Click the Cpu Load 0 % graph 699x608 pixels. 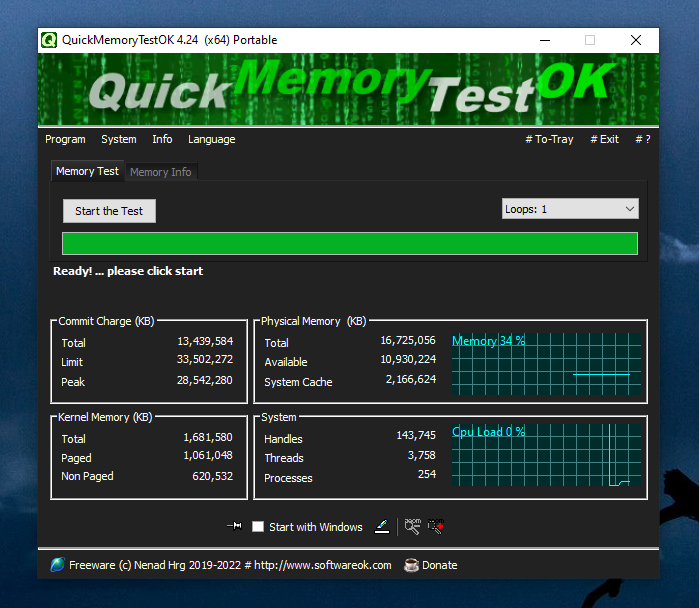[546, 455]
